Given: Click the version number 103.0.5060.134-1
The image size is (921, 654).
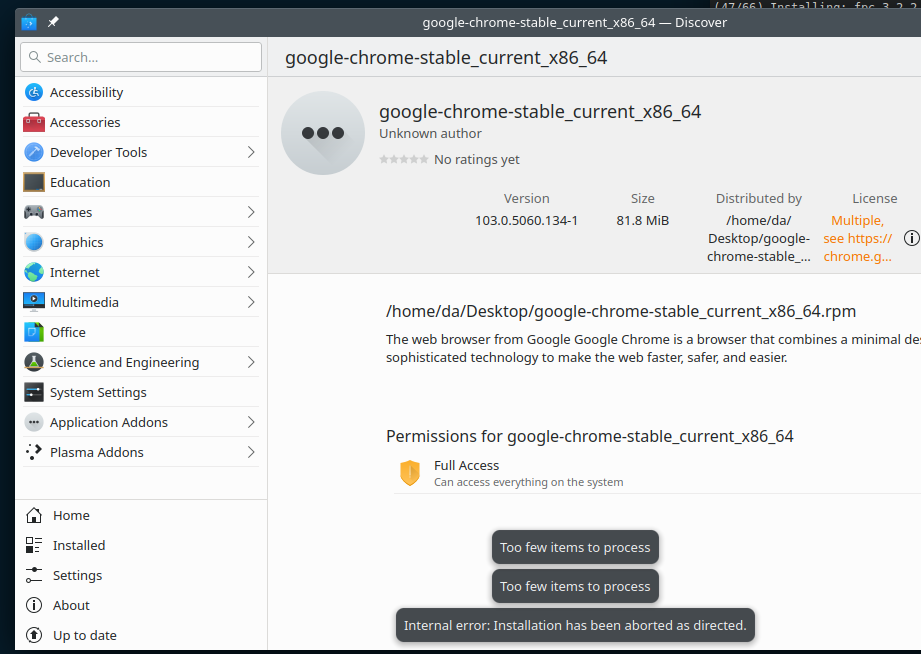Looking at the screenshot, I should (x=526, y=220).
